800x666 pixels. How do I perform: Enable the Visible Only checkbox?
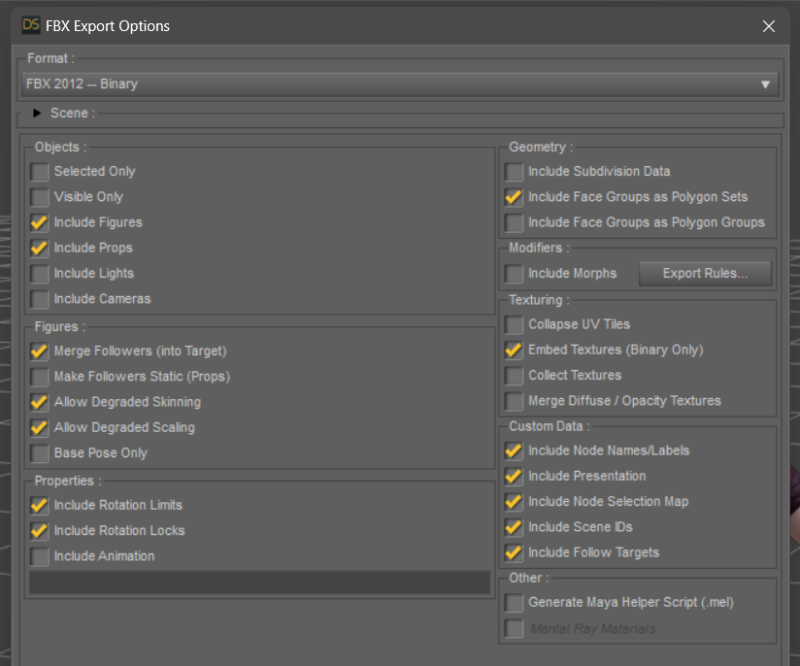(40, 197)
